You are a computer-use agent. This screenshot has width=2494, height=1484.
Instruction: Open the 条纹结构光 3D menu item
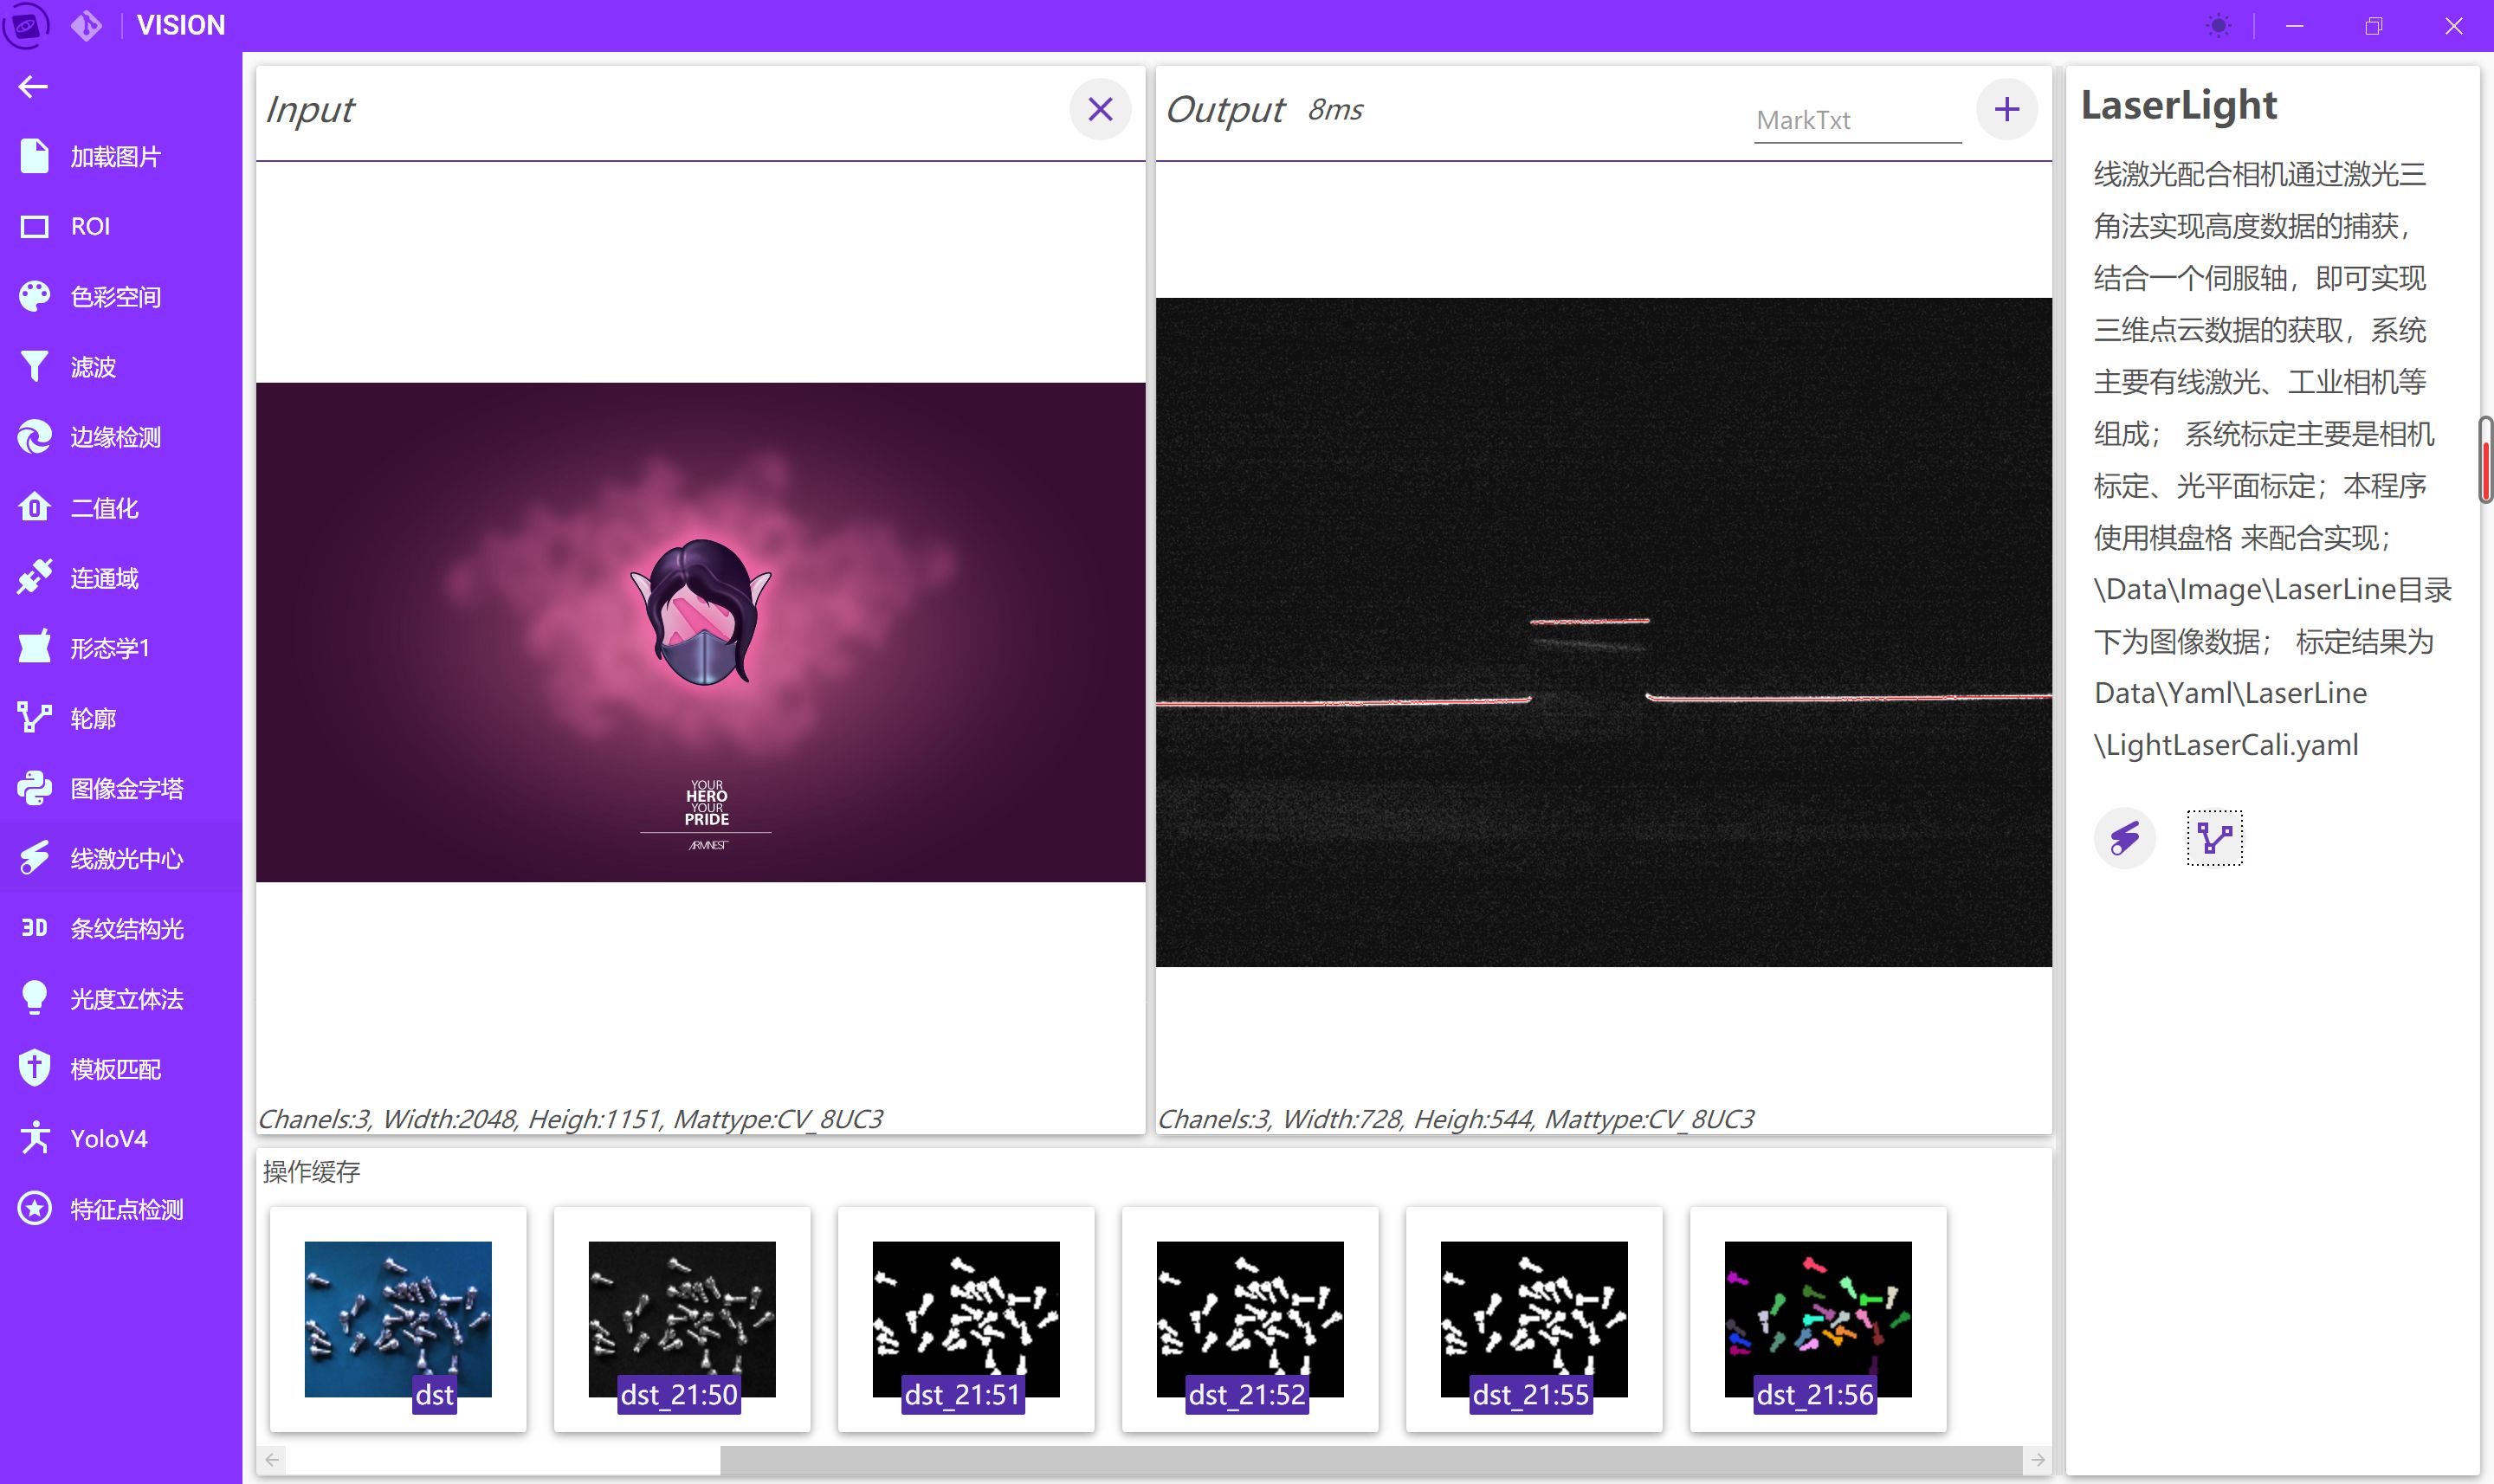(x=126, y=928)
